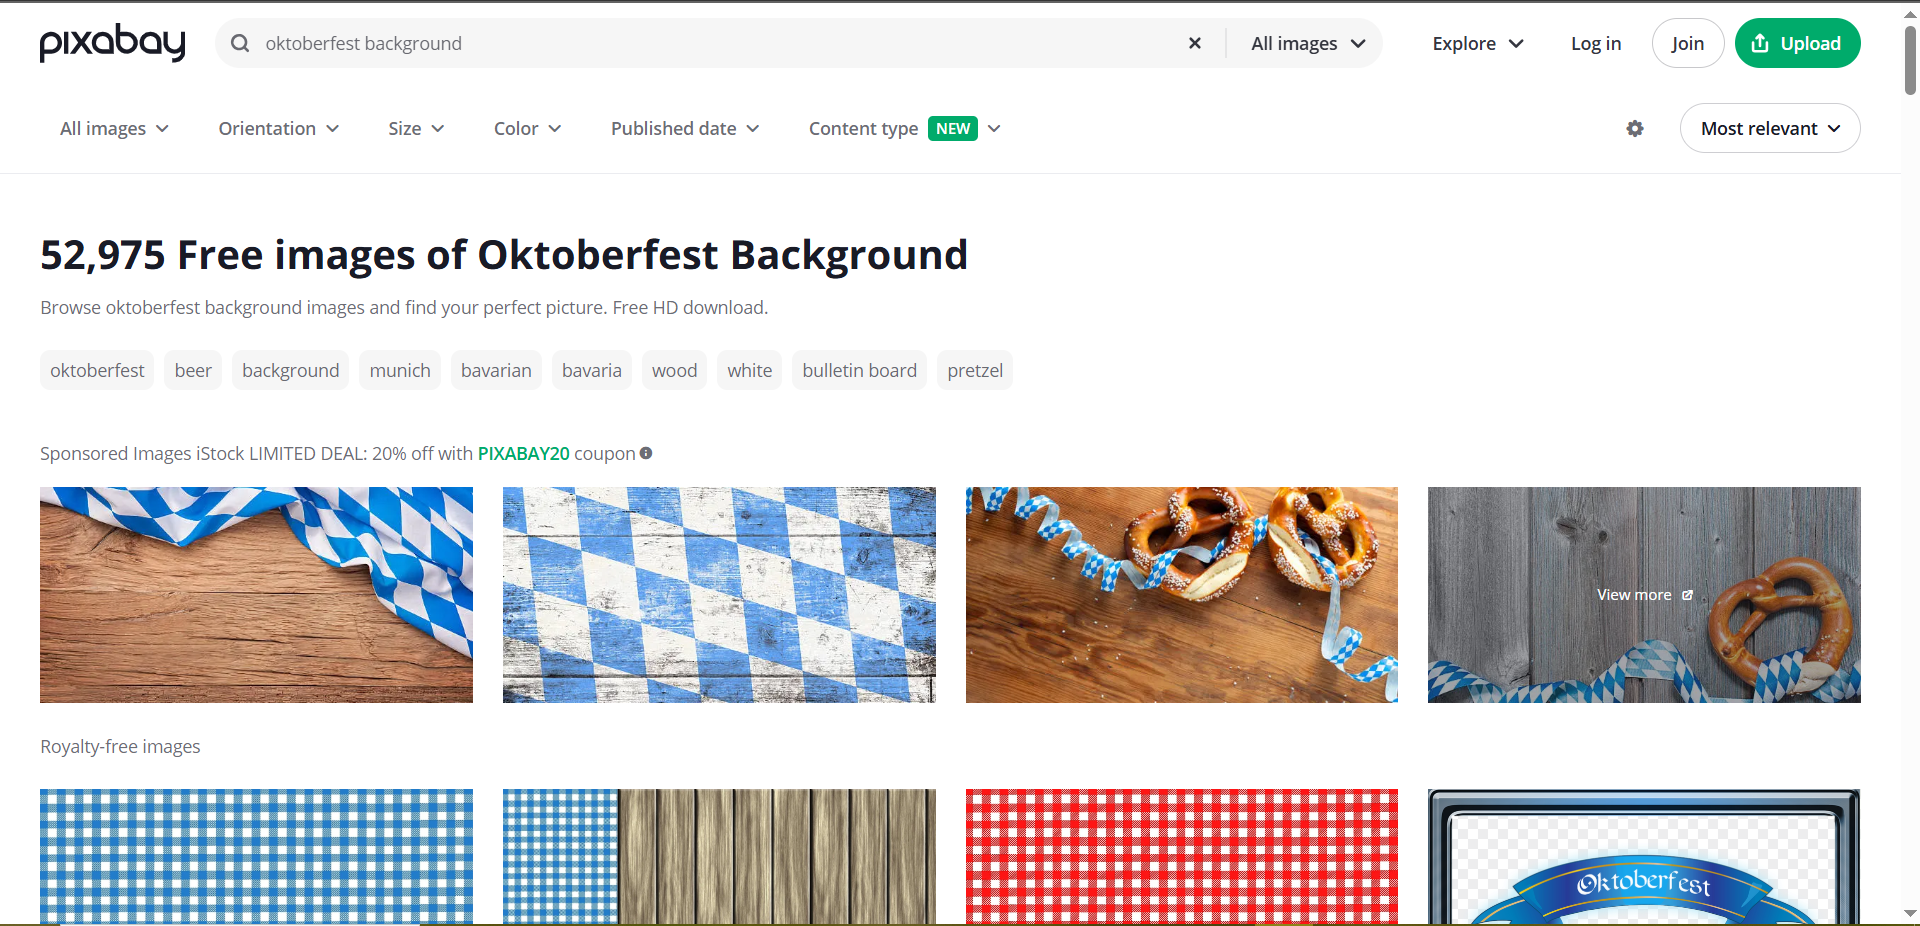Filter results by the pretzel tag

coord(975,370)
